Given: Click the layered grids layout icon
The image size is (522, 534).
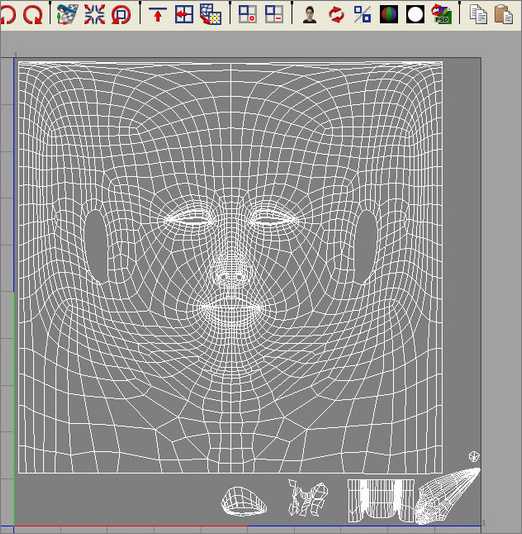Looking at the screenshot, I should click(x=210, y=15).
